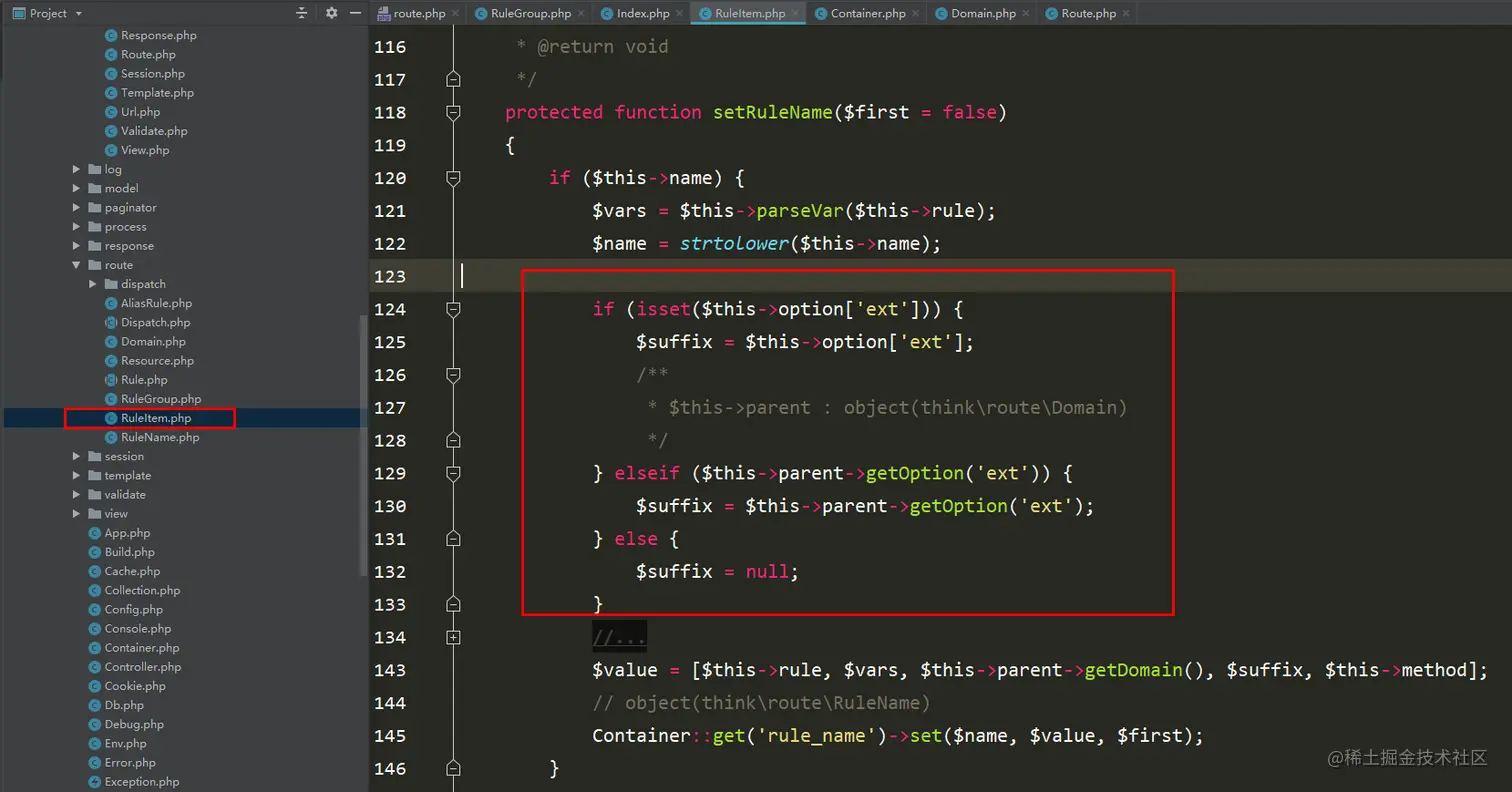This screenshot has width=1512, height=792.
Task: Open Url.php in project tree
Action: [x=132, y=112]
